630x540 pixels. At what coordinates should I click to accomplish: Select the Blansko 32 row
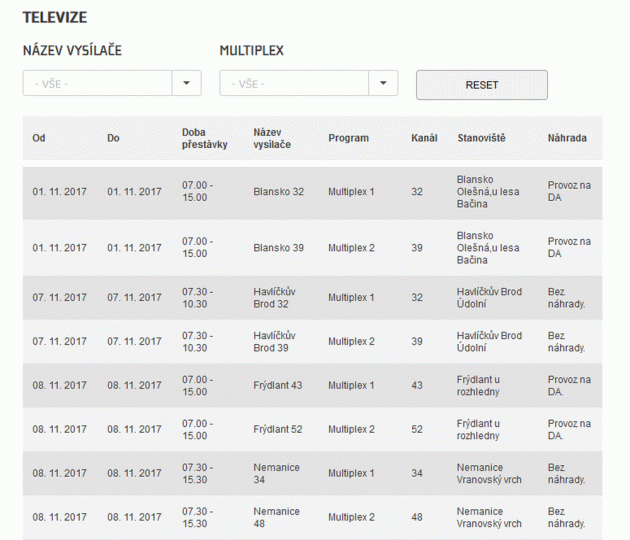313,192
